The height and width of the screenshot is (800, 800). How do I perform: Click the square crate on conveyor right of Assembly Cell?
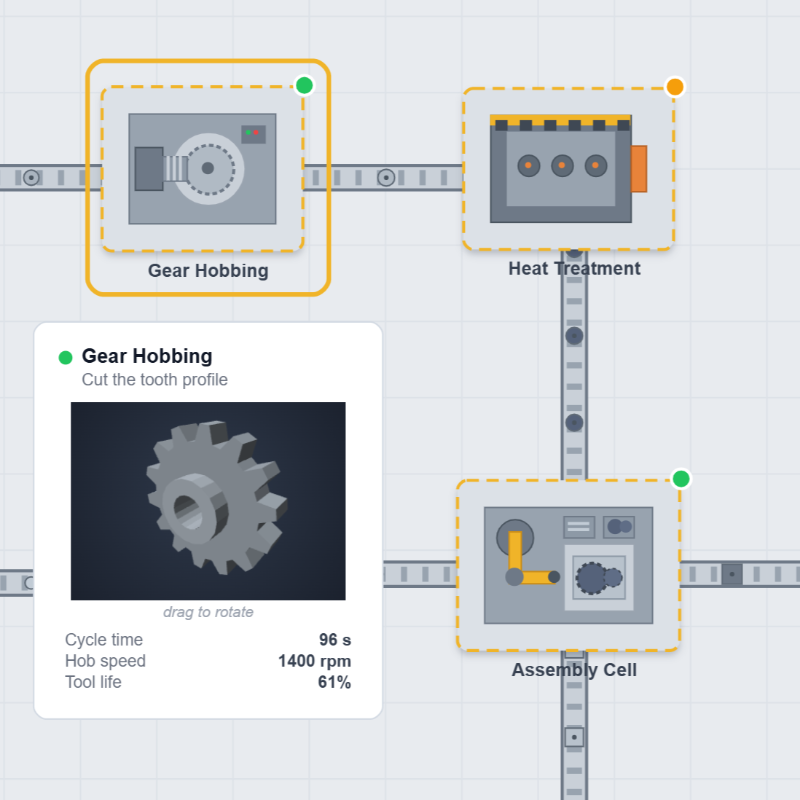732,574
